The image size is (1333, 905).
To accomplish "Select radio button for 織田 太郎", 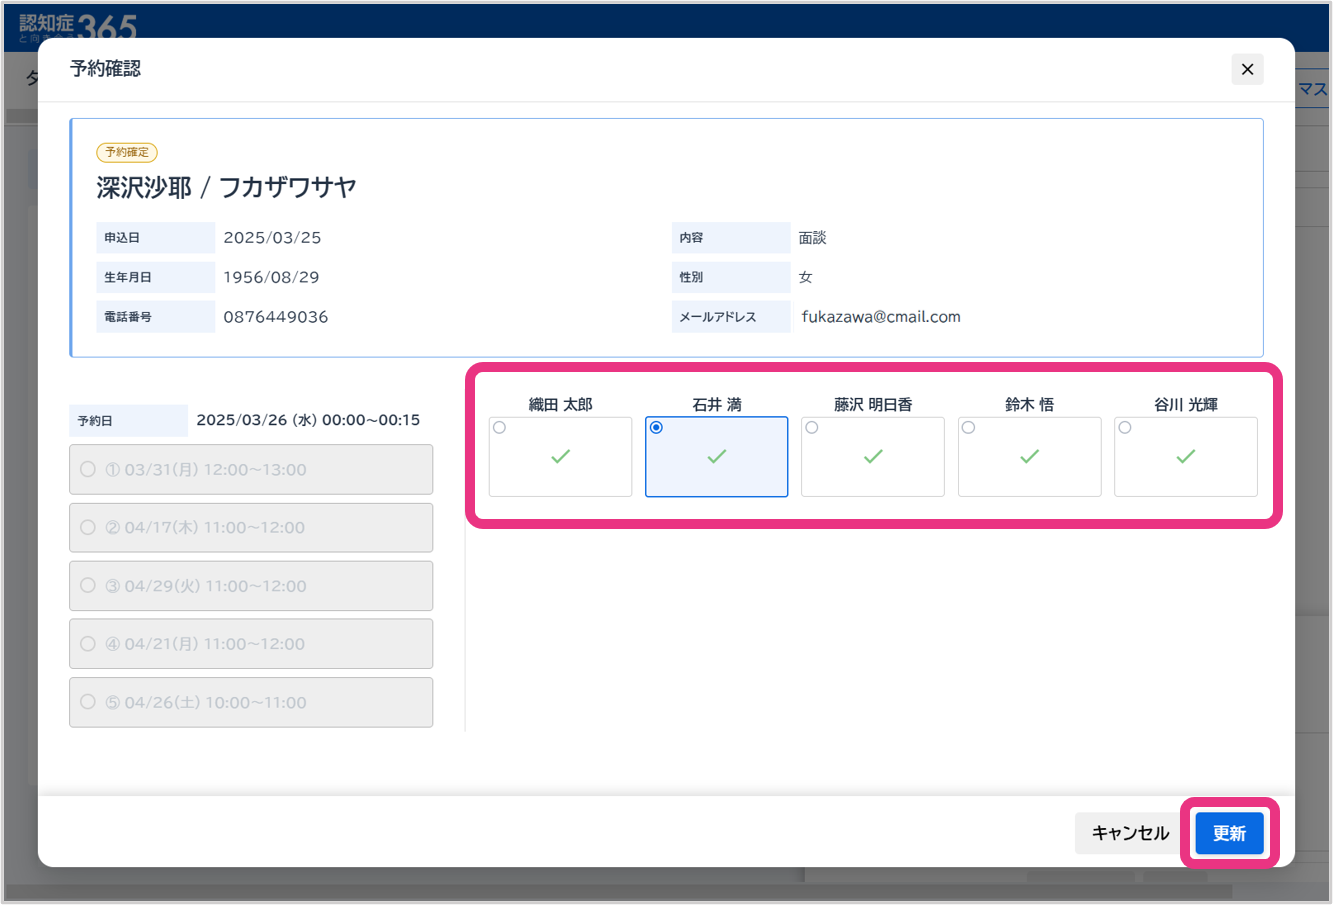I will click(500, 428).
